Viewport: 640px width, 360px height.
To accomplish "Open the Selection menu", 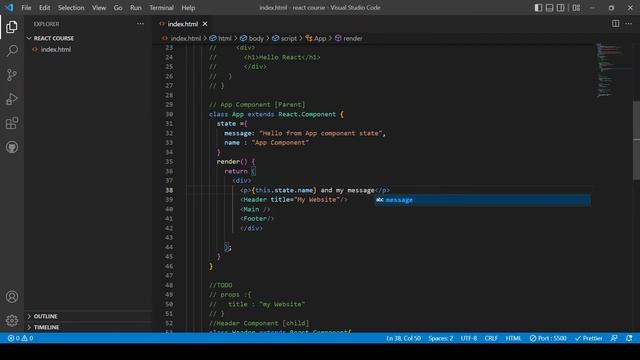I will [x=71, y=8].
